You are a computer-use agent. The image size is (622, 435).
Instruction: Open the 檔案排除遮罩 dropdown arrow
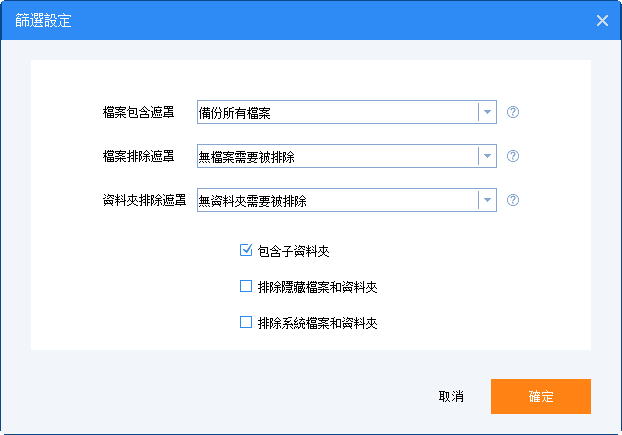[x=487, y=156]
